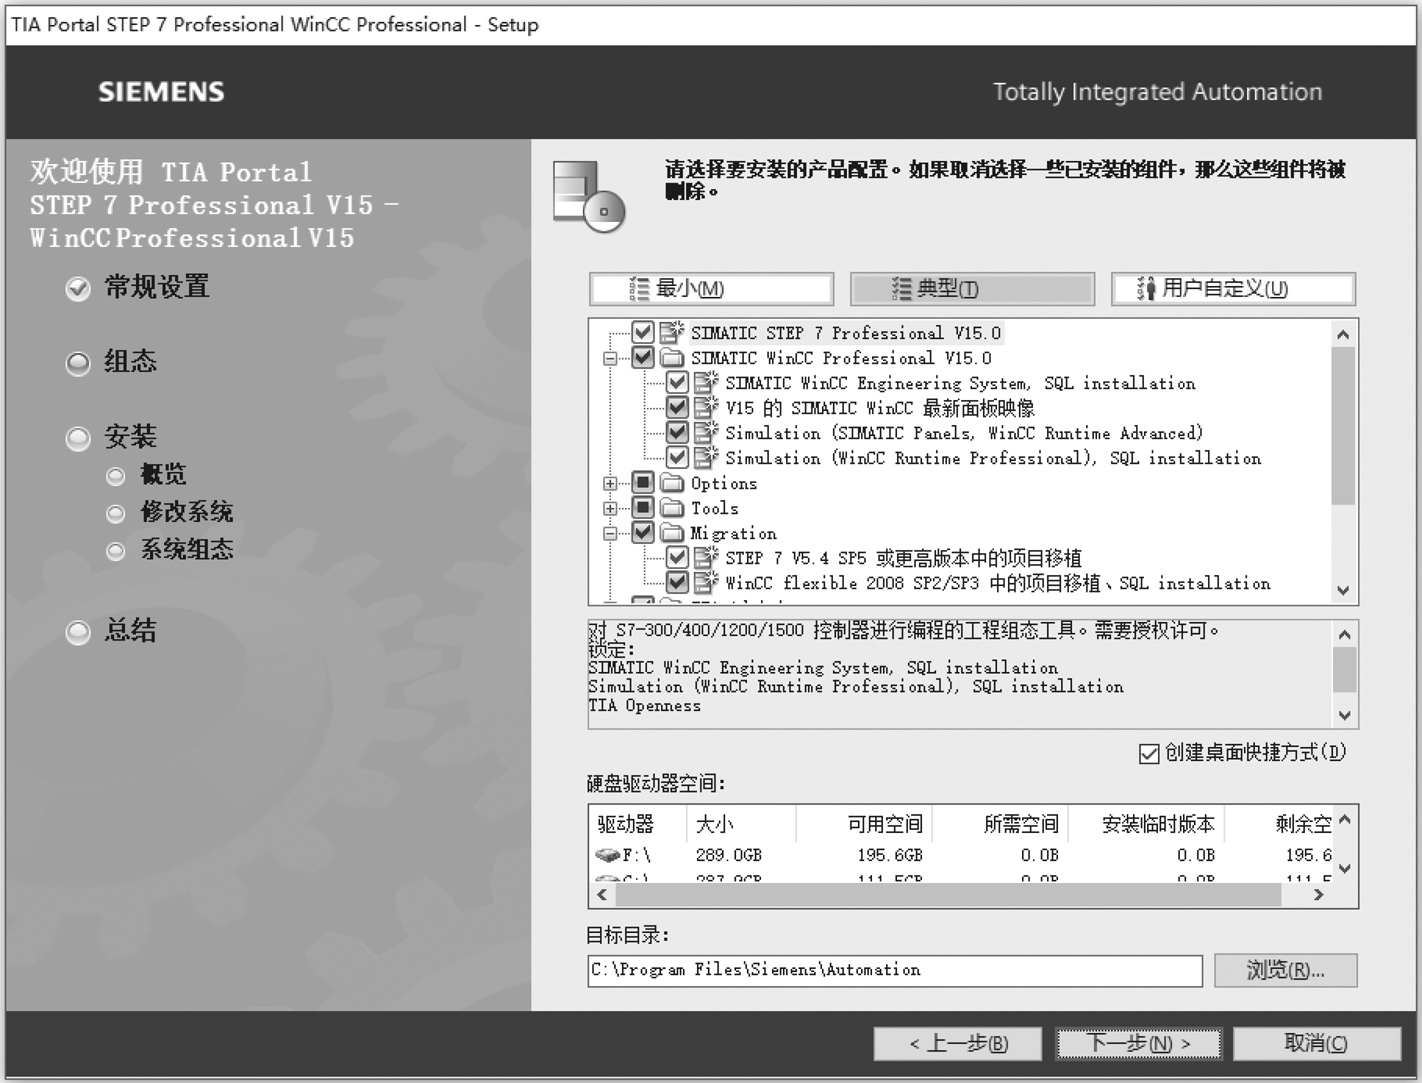Image resolution: width=1422 pixels, height=1083 pixels.
Task: Click the description box scrollbar thumb
Action: 1344,668
